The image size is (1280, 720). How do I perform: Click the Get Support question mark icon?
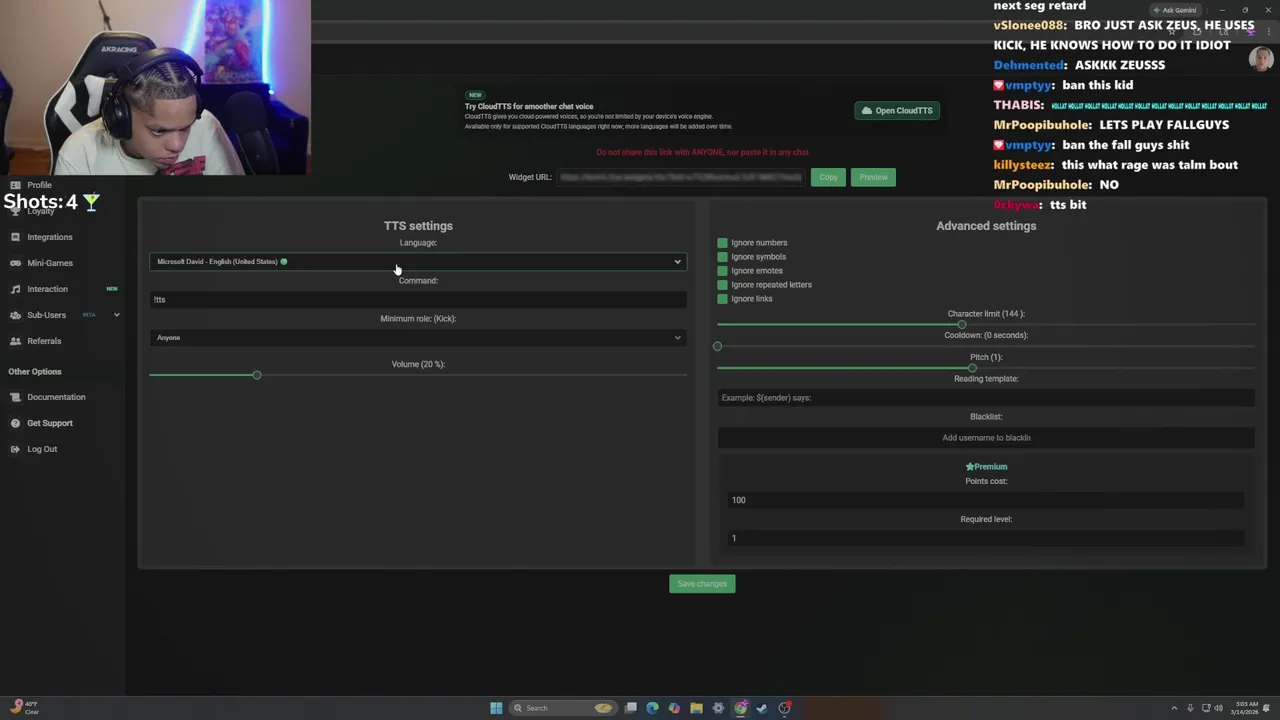tap(15, 423)
